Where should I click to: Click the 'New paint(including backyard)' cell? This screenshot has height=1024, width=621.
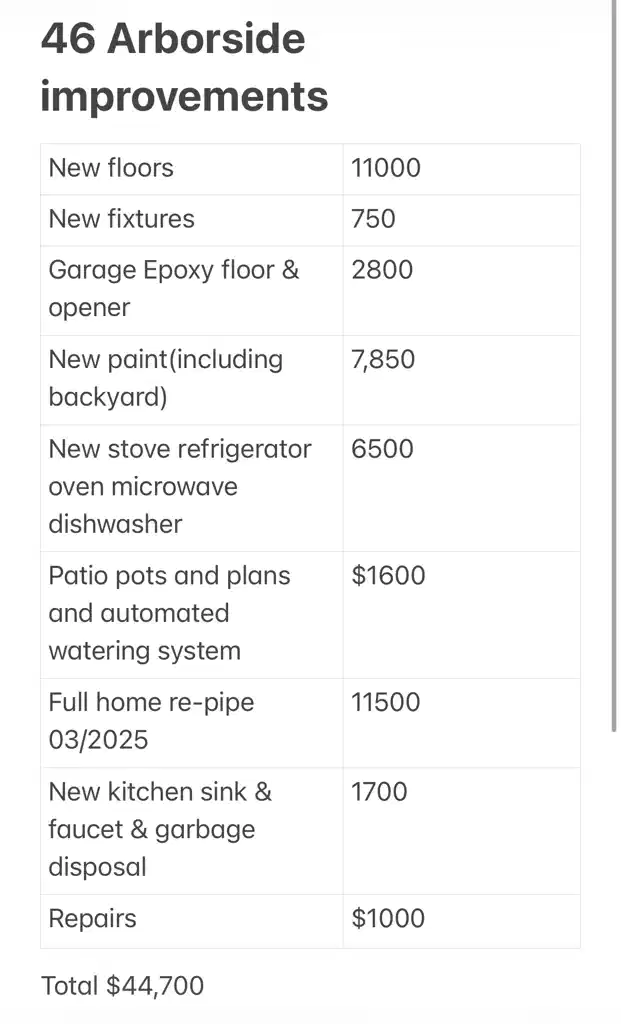192,379
